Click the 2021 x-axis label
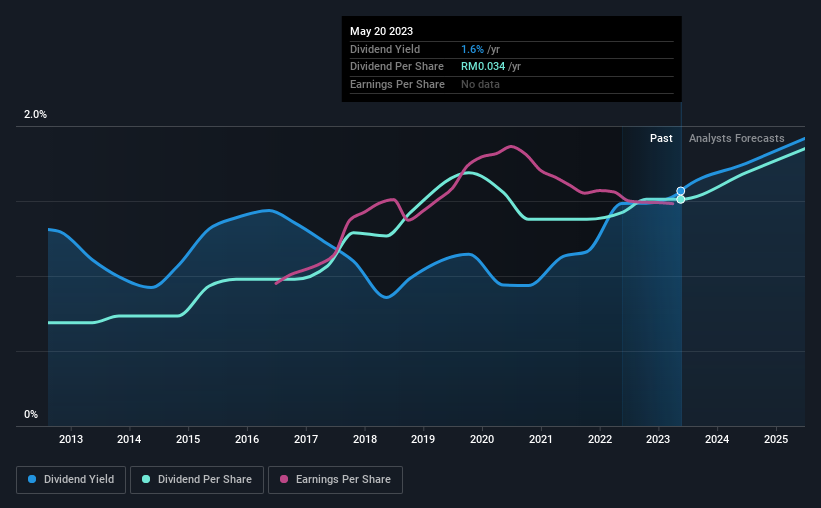Viewport: 821px width, 508px height. 541,439
